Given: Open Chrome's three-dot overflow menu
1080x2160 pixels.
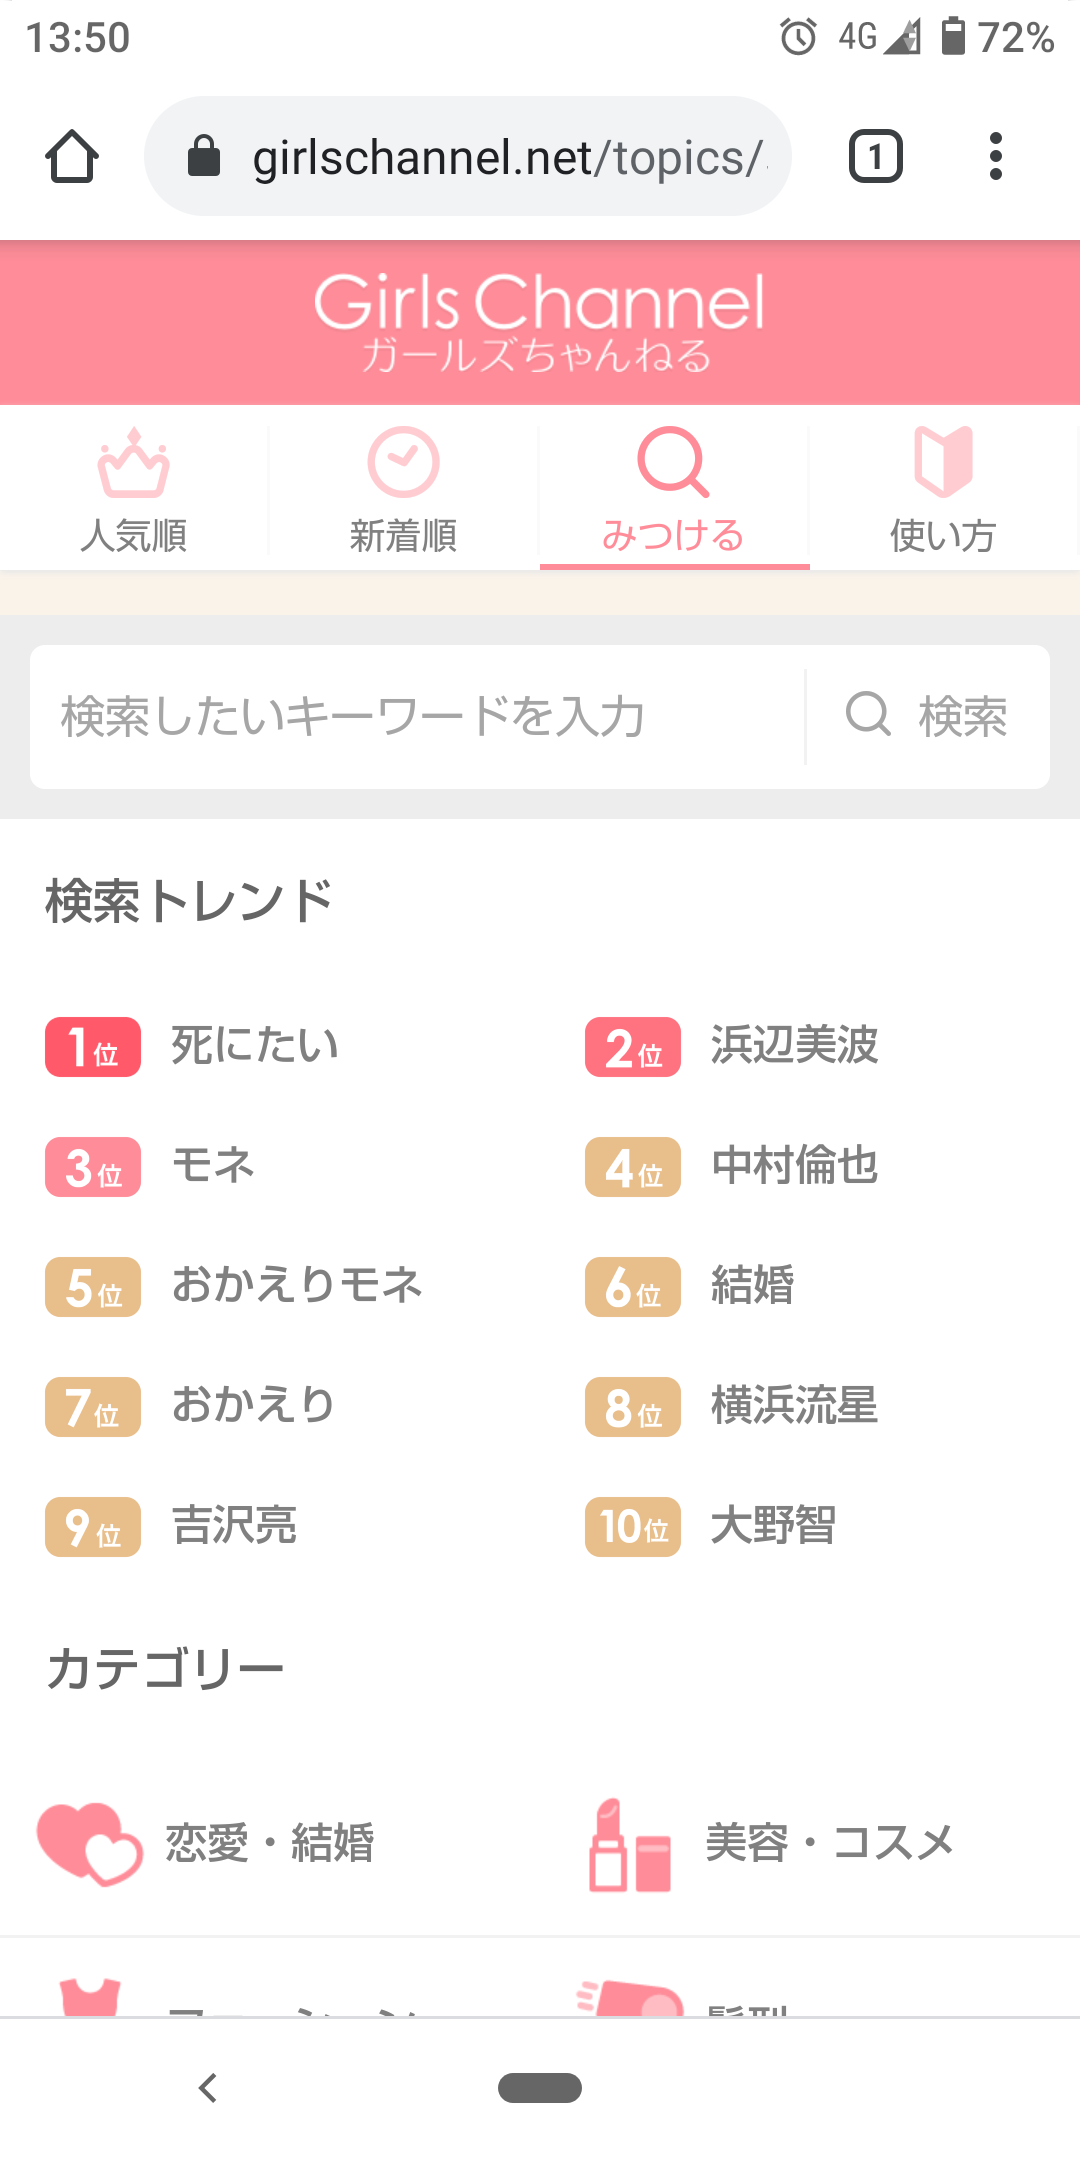Looking at the screenshot, I should 995,157.
